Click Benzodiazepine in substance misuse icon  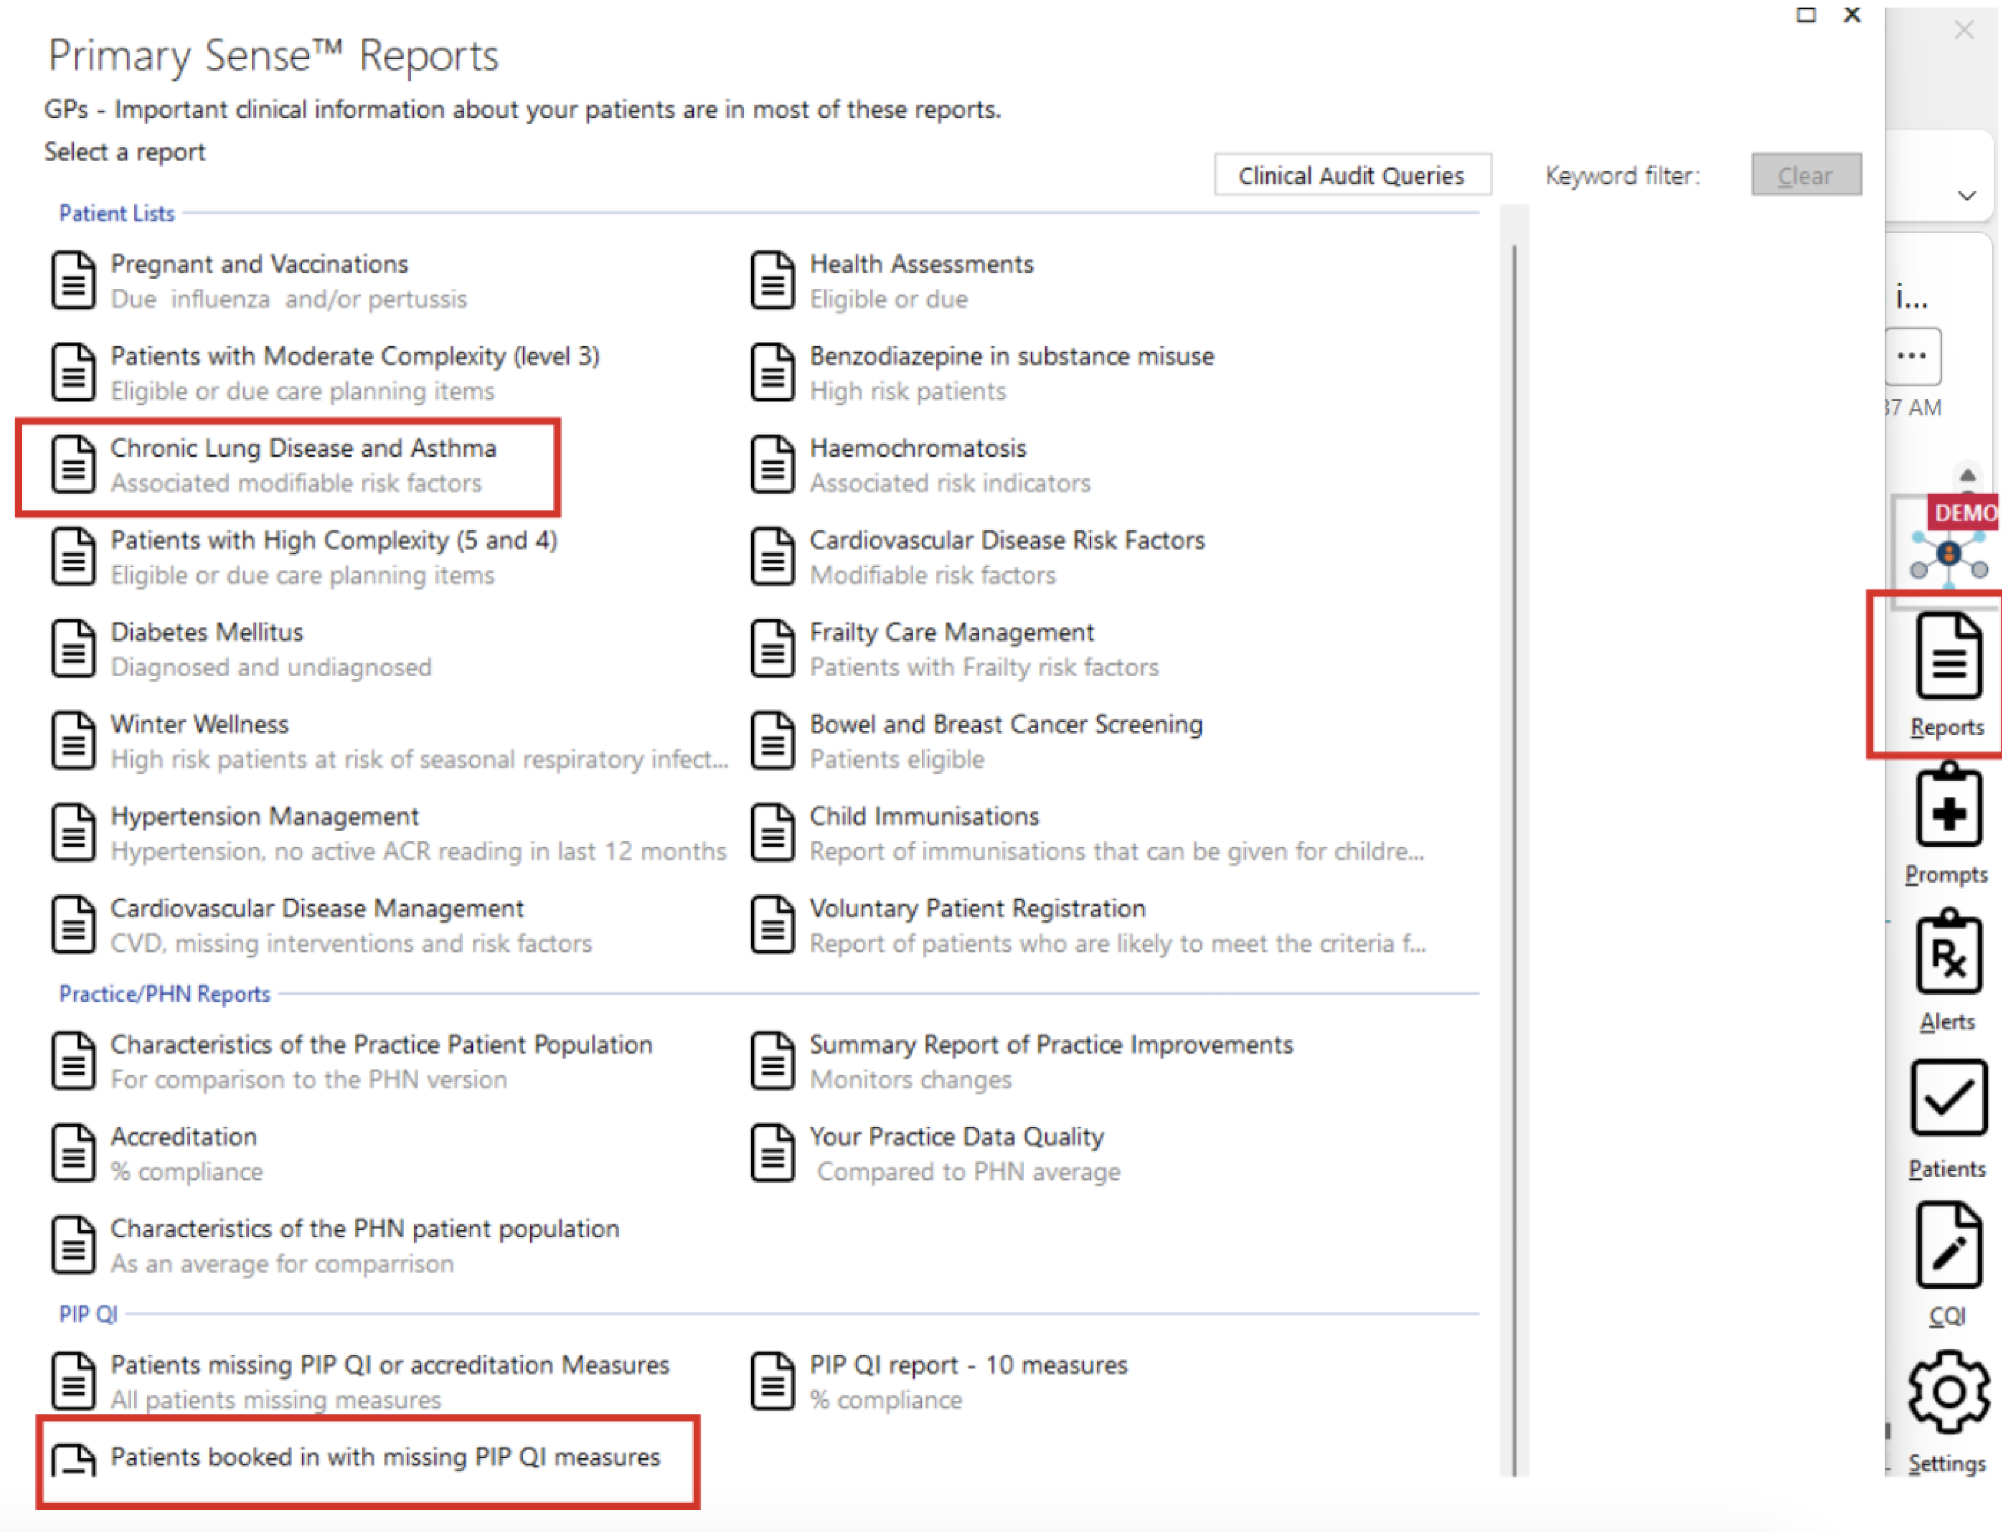pos(773,372)
